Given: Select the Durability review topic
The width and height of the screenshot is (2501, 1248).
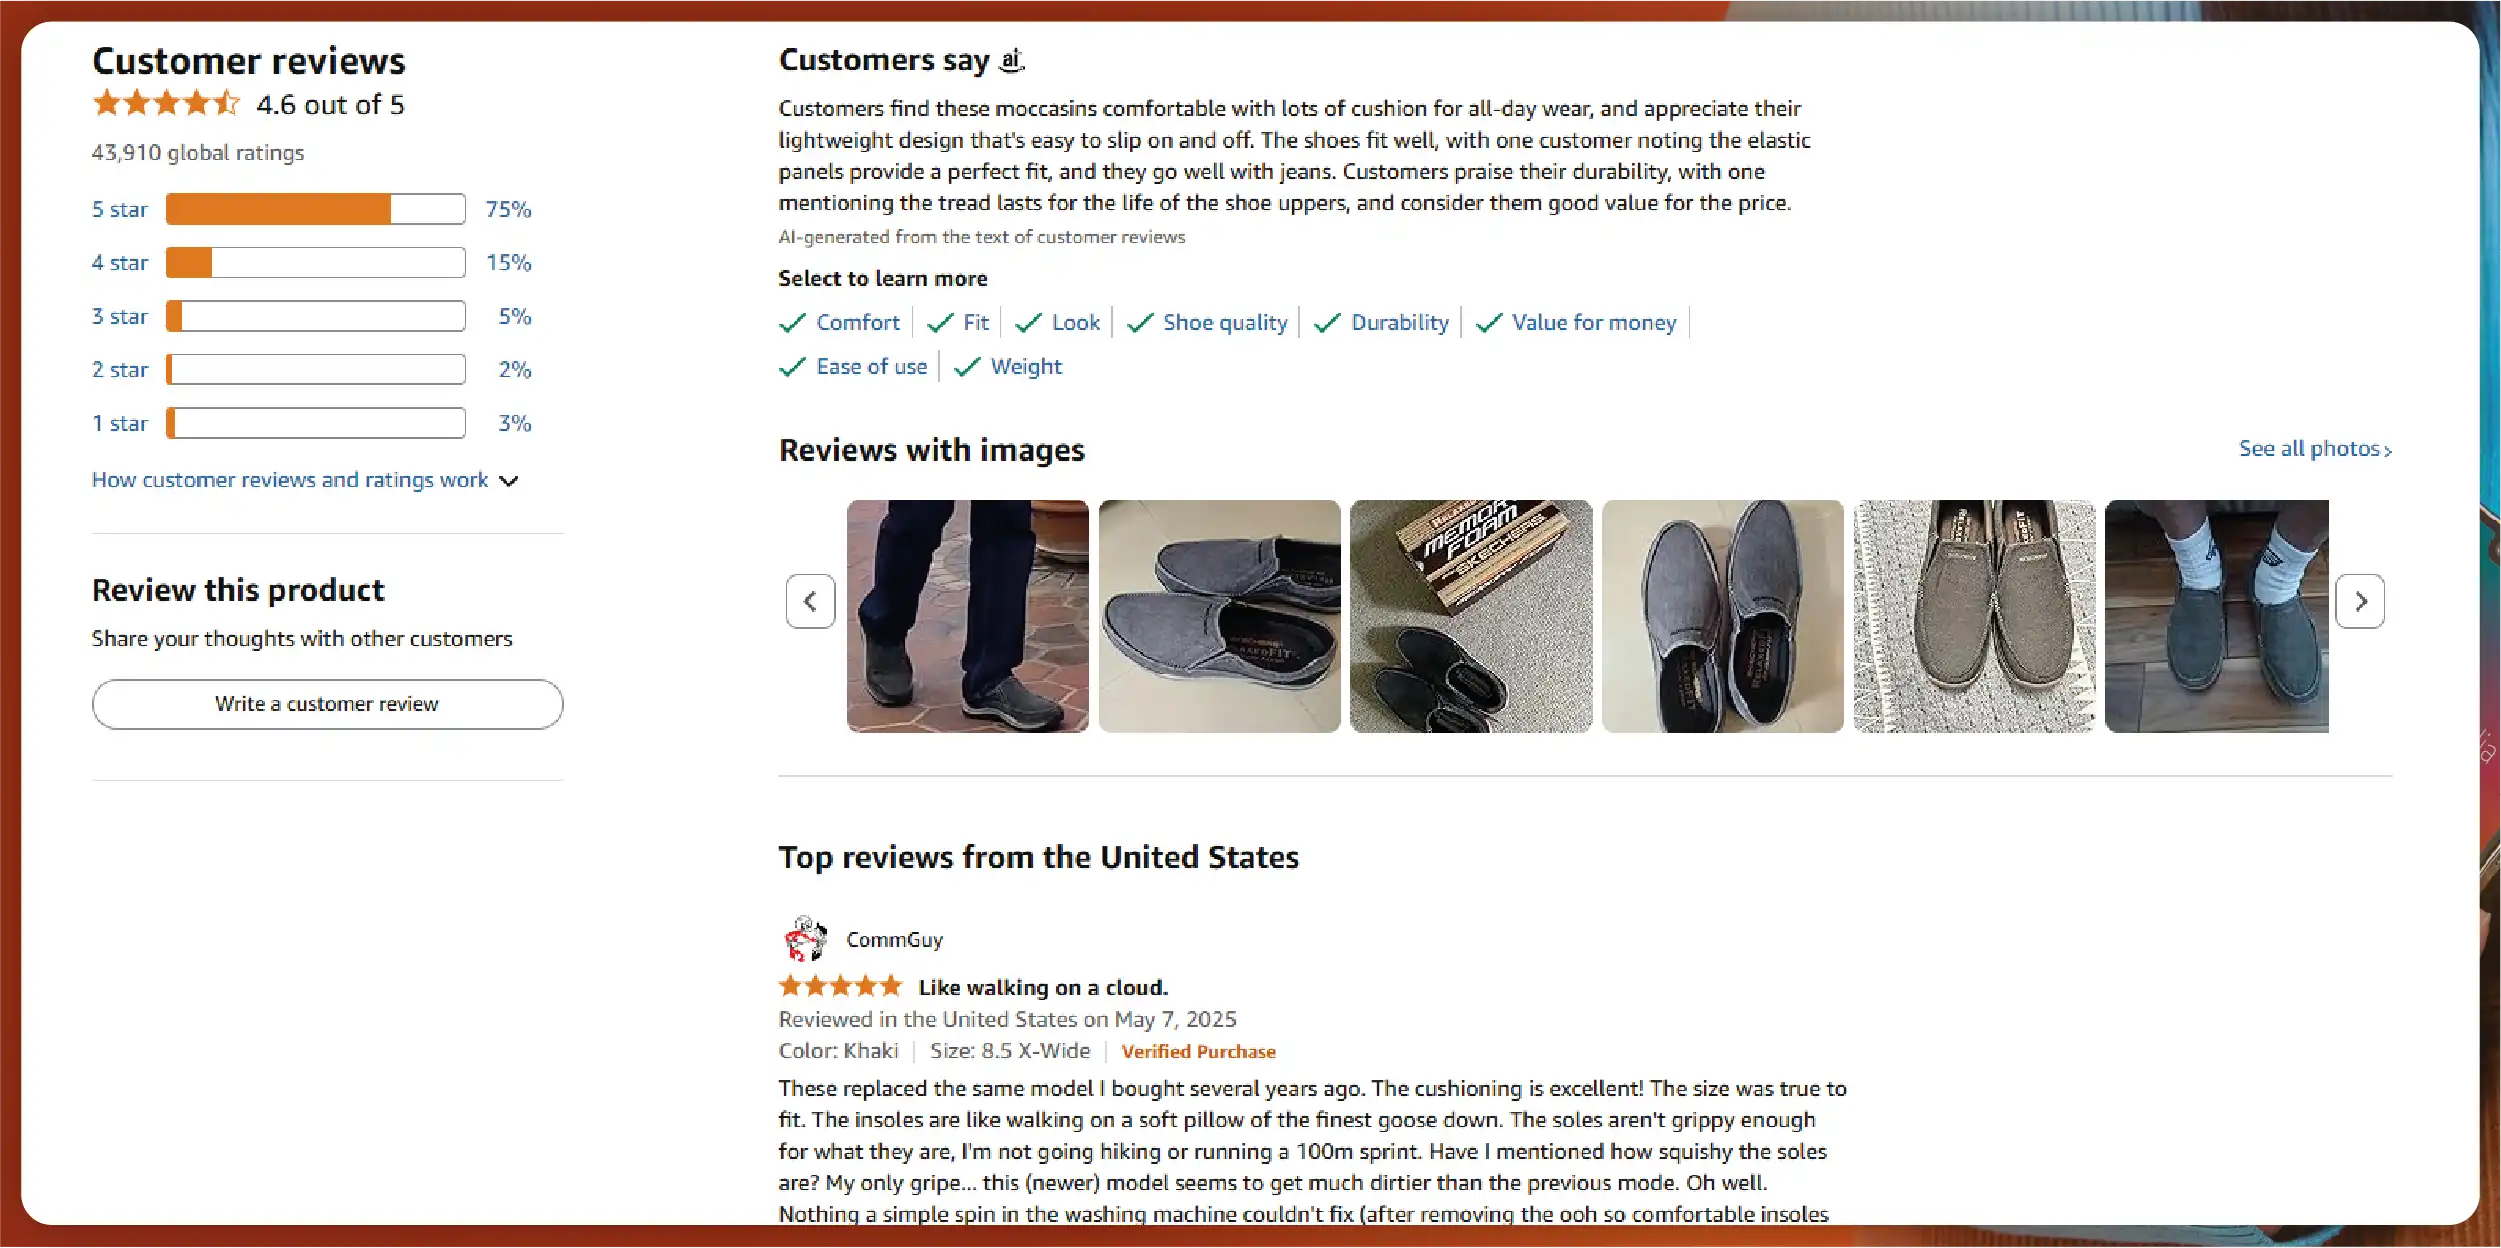Looking at the screenshot, I should [1399, 322].
